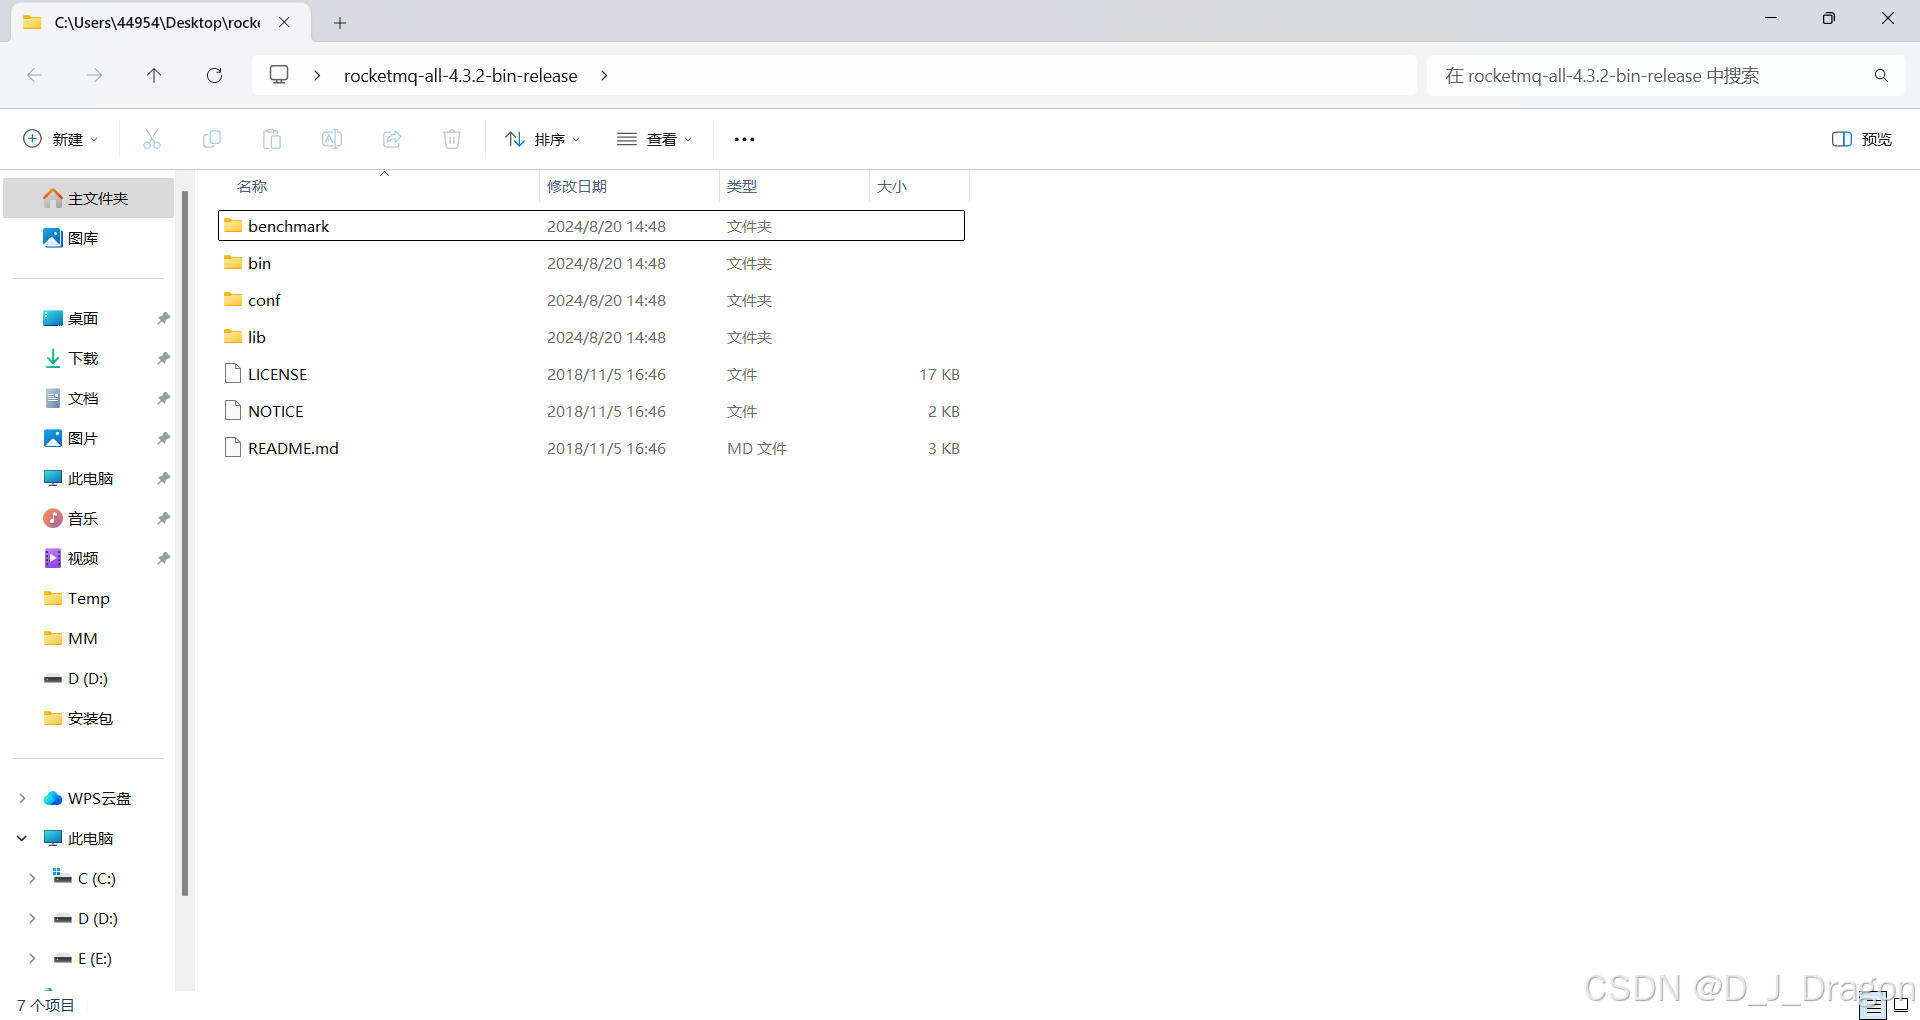Open the 新建 new item dropdown
Image resolution: width=1920 pixels, height=1020 pixels.
point(61,139)
